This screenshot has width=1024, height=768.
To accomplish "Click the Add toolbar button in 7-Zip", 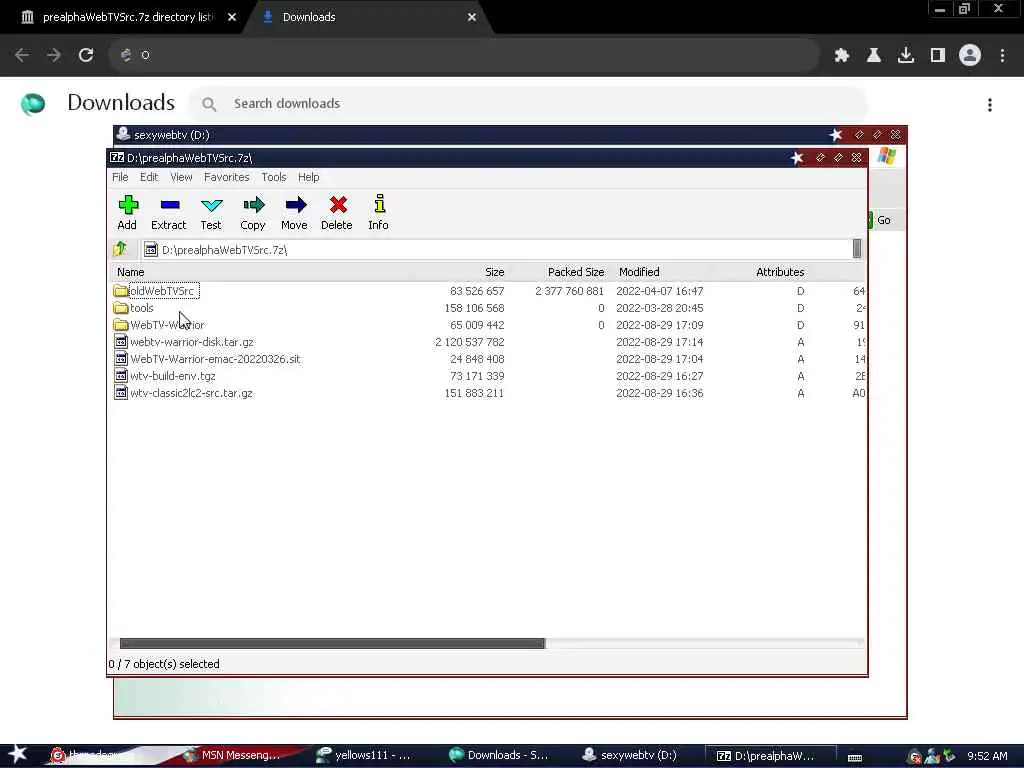I will click(x=127, y=212).
